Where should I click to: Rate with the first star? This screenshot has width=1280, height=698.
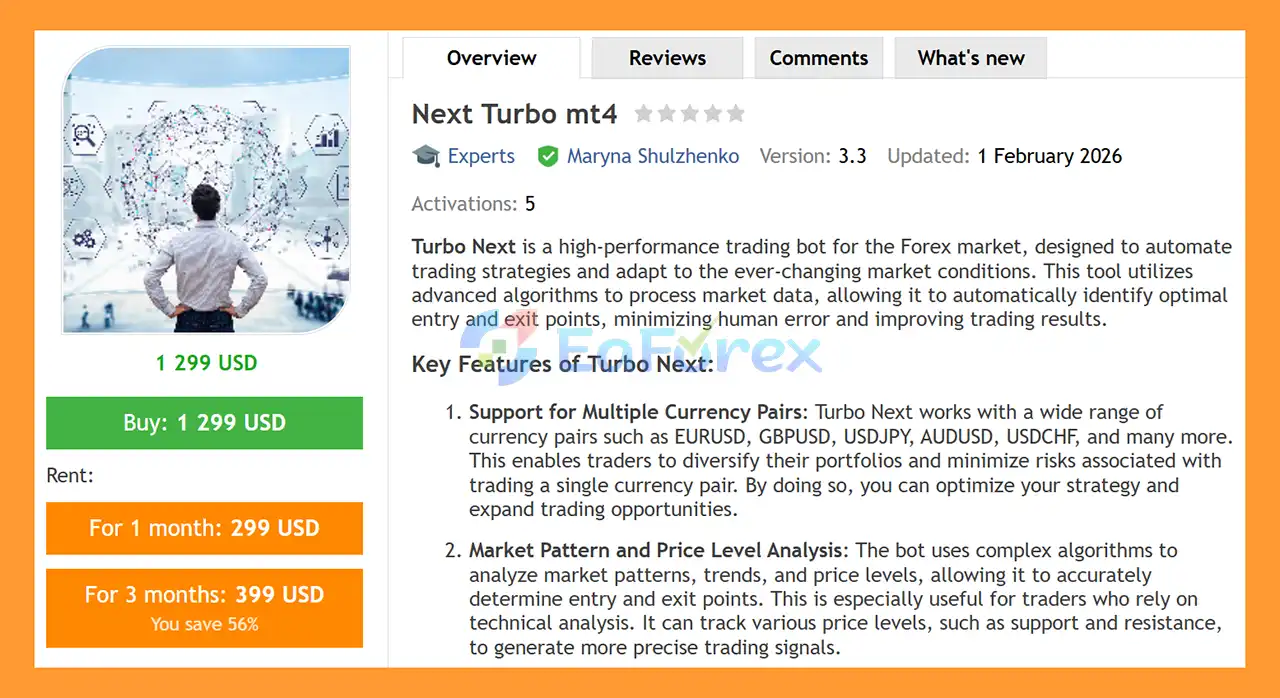(644, 114)
